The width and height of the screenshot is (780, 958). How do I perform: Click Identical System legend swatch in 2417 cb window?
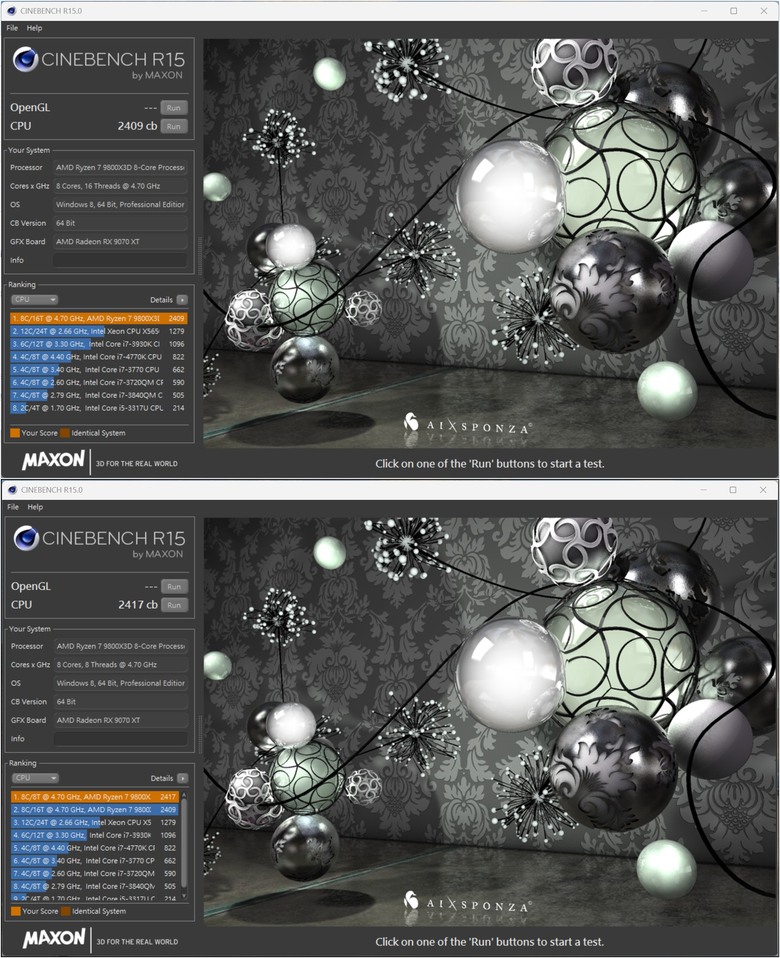(65, 912)
